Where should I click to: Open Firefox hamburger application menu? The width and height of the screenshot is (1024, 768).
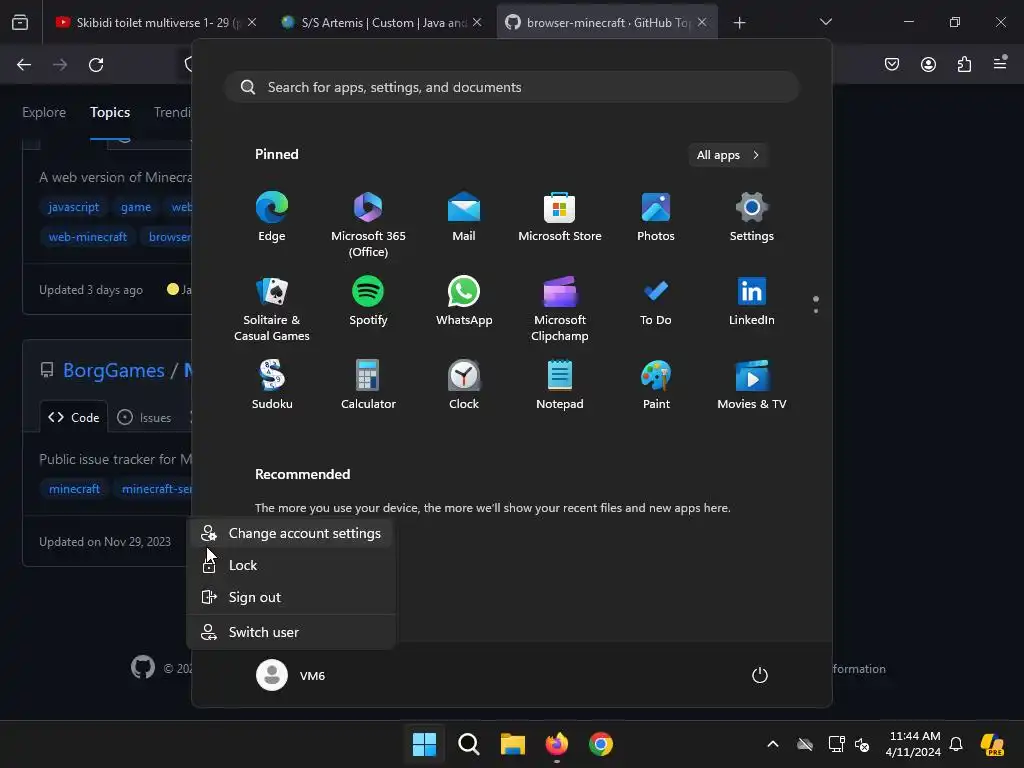[x=1000, y=63]
